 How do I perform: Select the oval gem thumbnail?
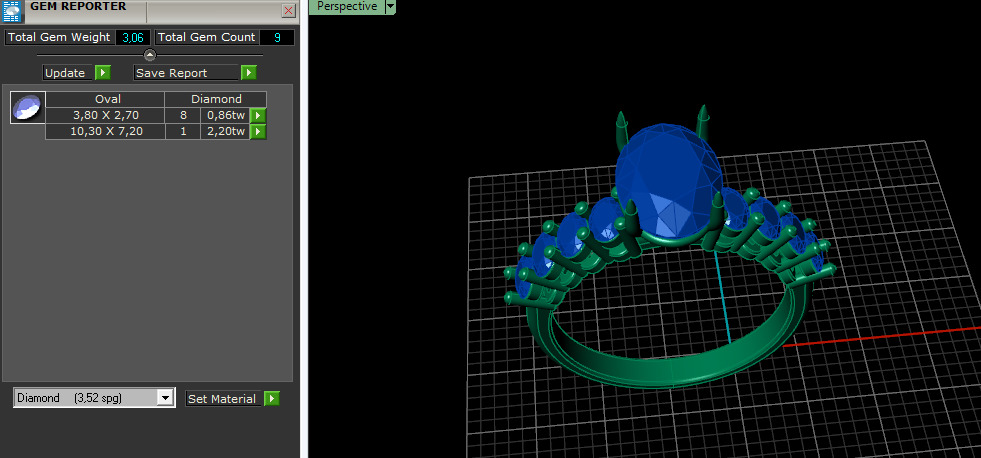(x=28, y=108)
